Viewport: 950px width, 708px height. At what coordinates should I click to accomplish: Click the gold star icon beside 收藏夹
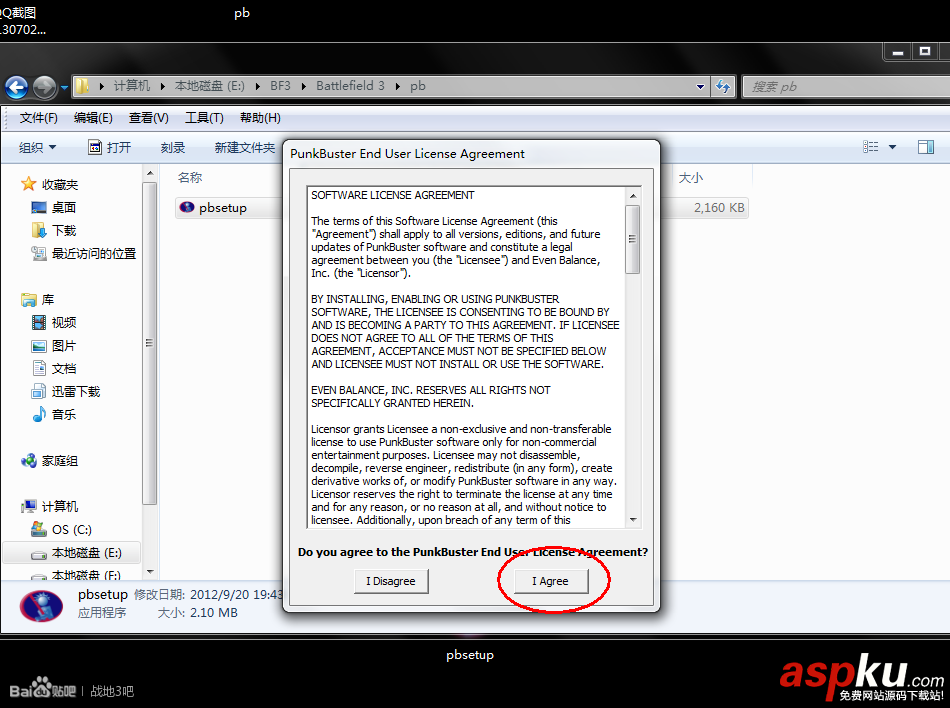click(x=28, y=184)
